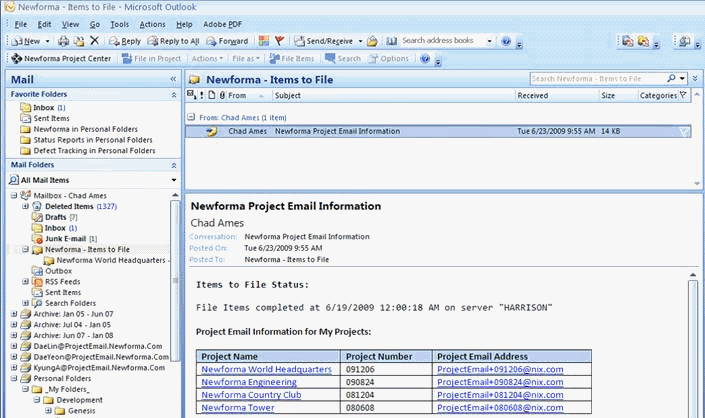Click the Forward button
This screenshot has width=705, height=418.
coord(227,41)
